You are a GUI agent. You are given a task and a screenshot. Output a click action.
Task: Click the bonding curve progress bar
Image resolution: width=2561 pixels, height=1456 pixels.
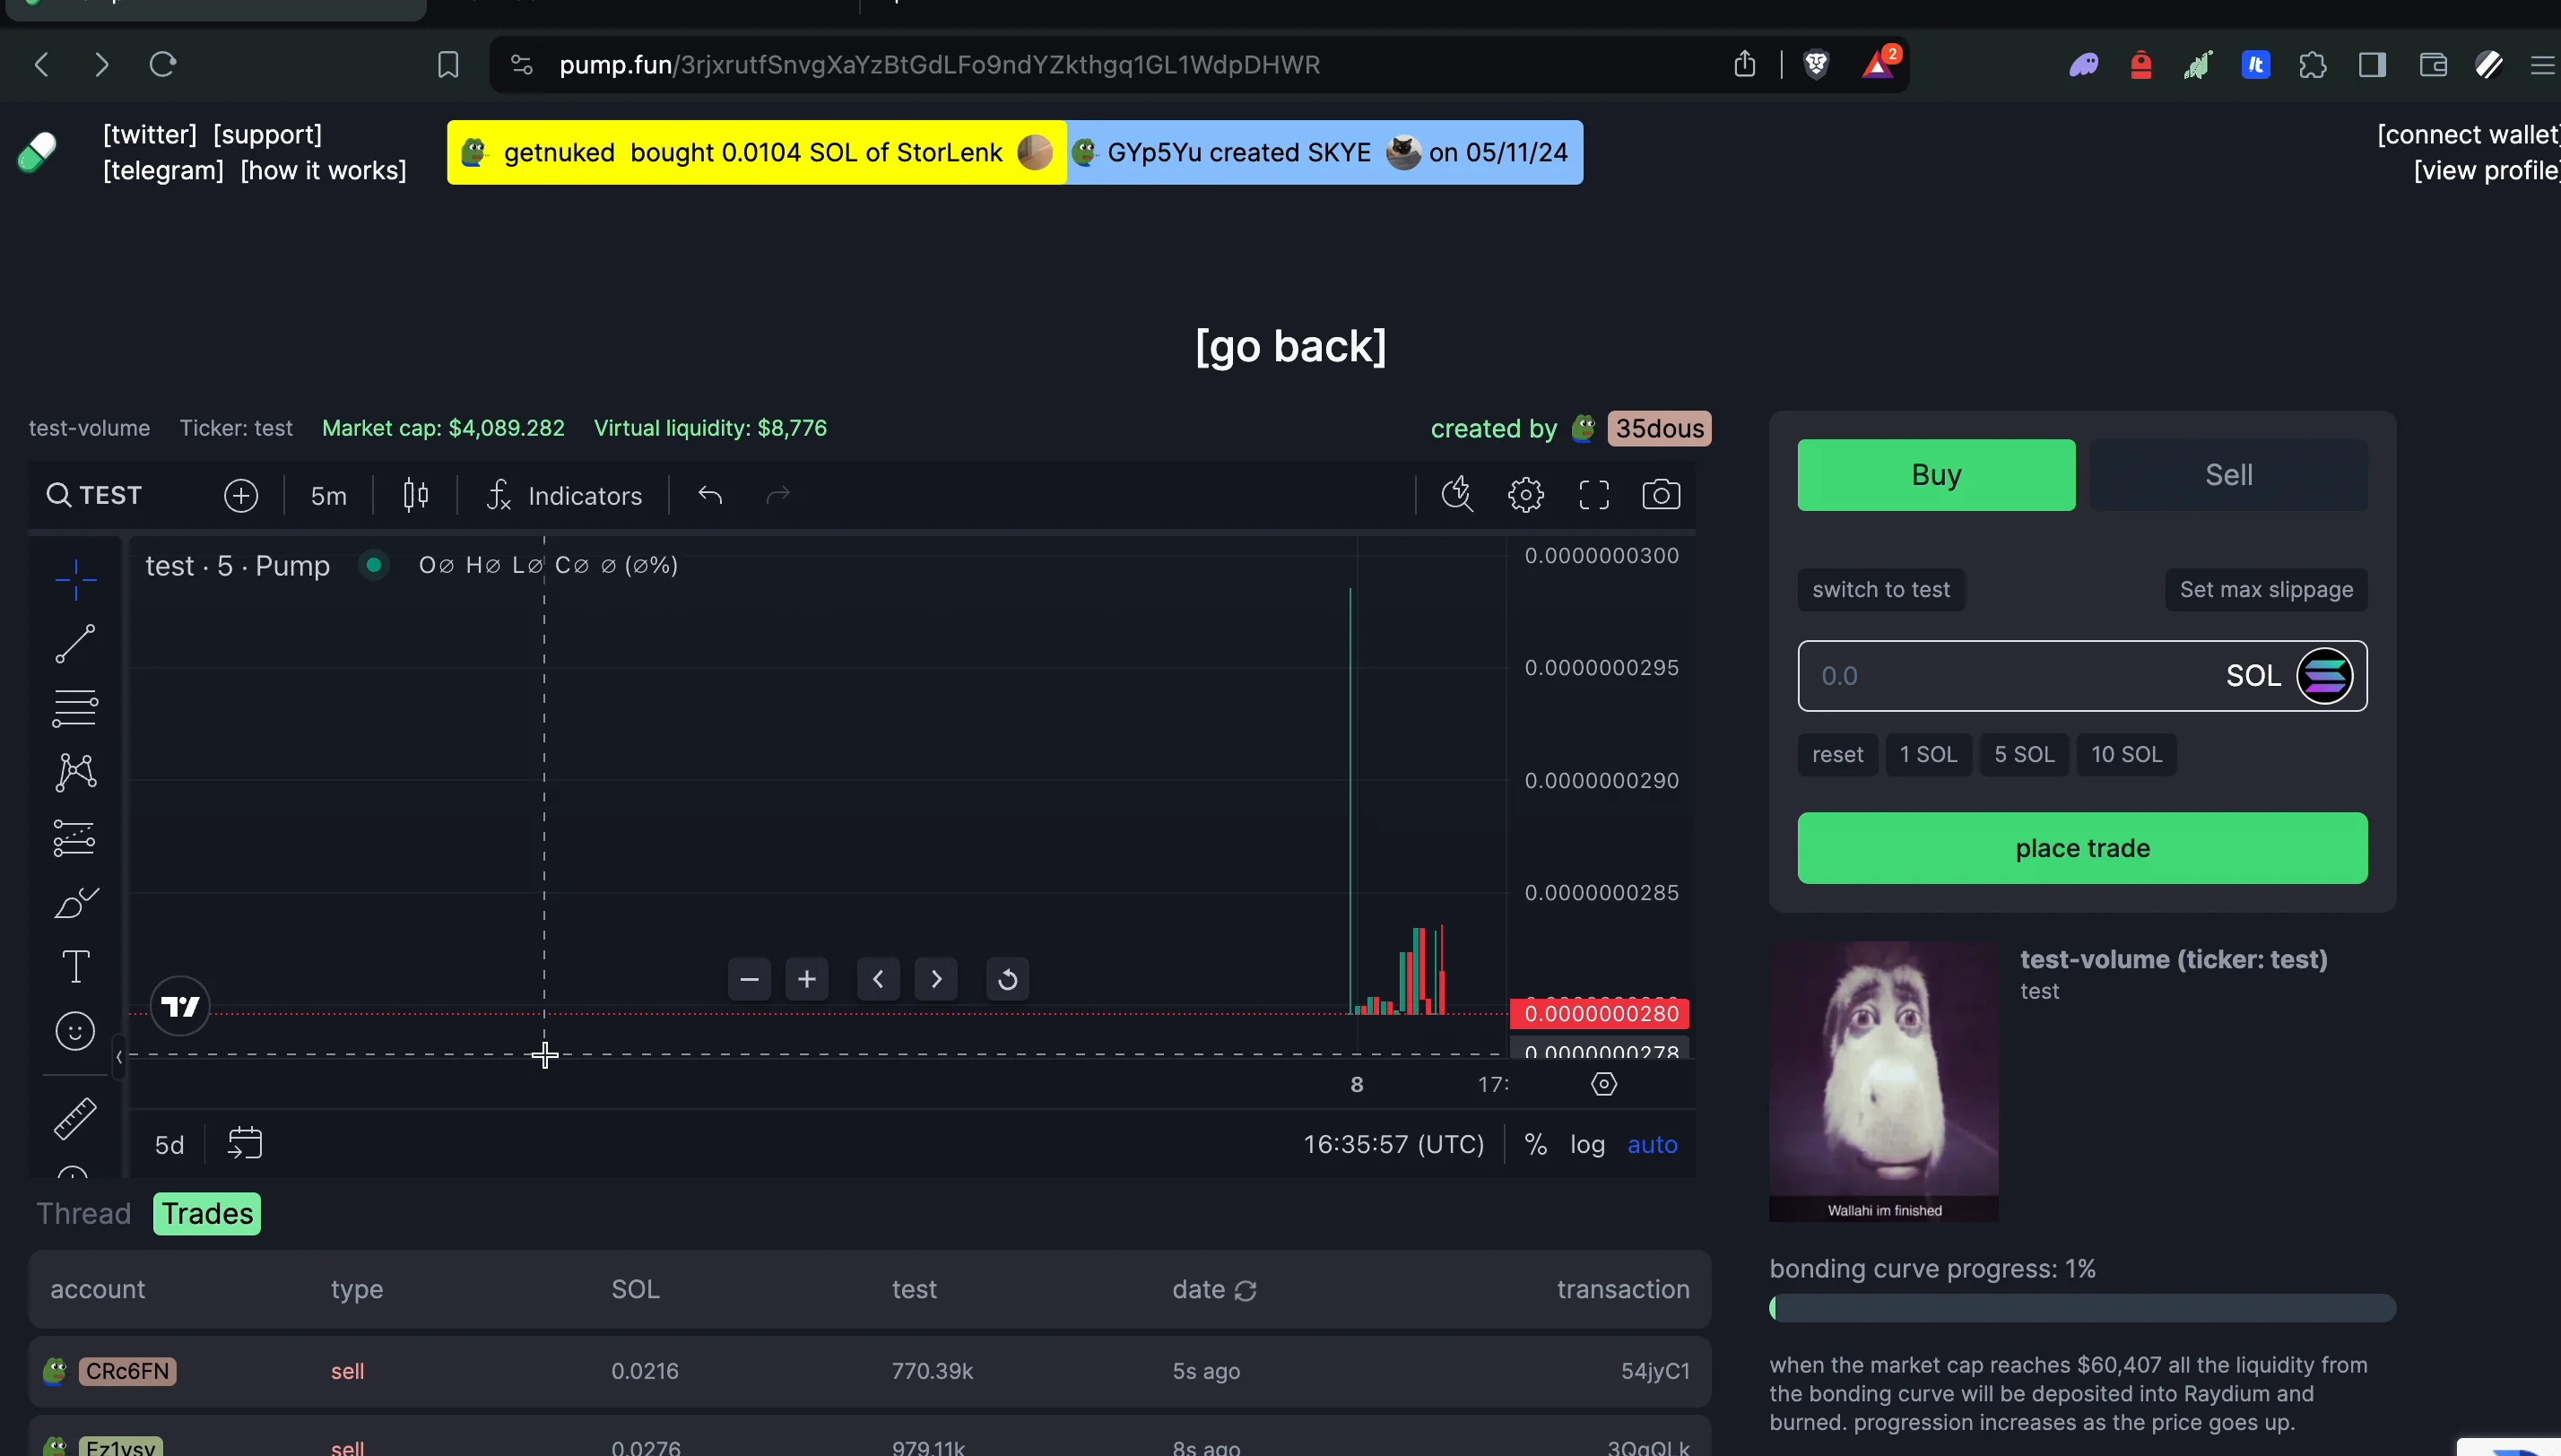[x=2082, y=1307]
